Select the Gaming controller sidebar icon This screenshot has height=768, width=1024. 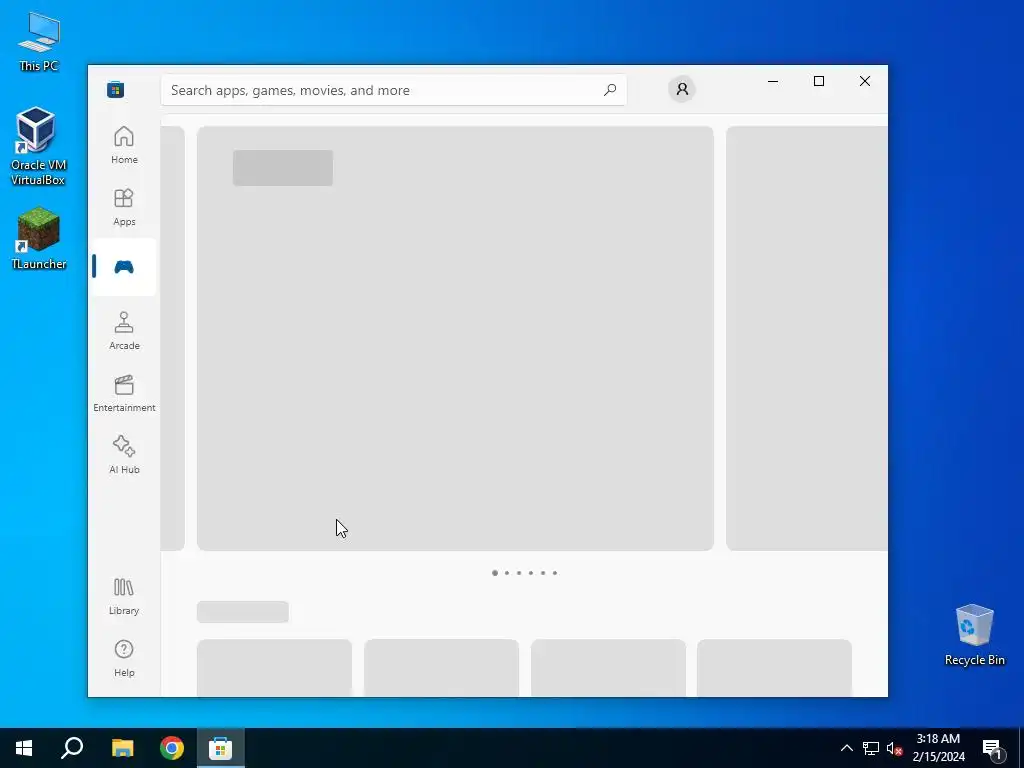click(124, 266)
